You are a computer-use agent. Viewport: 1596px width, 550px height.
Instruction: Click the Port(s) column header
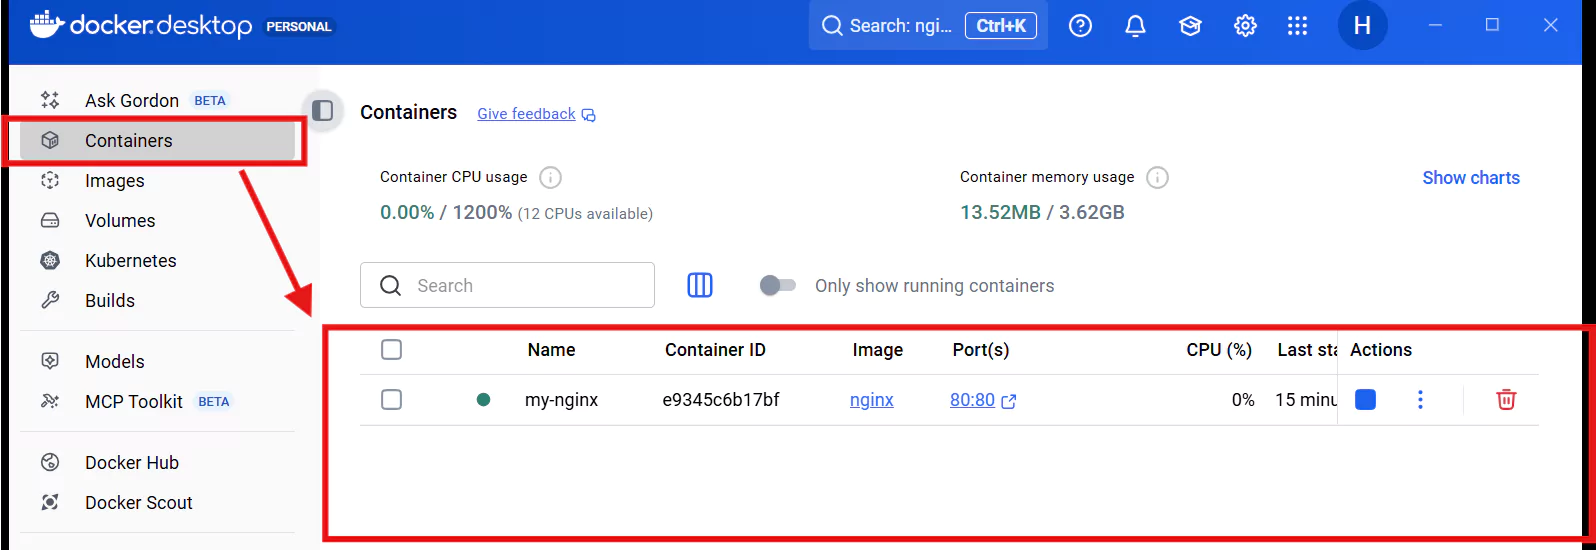tap(981, 350)
